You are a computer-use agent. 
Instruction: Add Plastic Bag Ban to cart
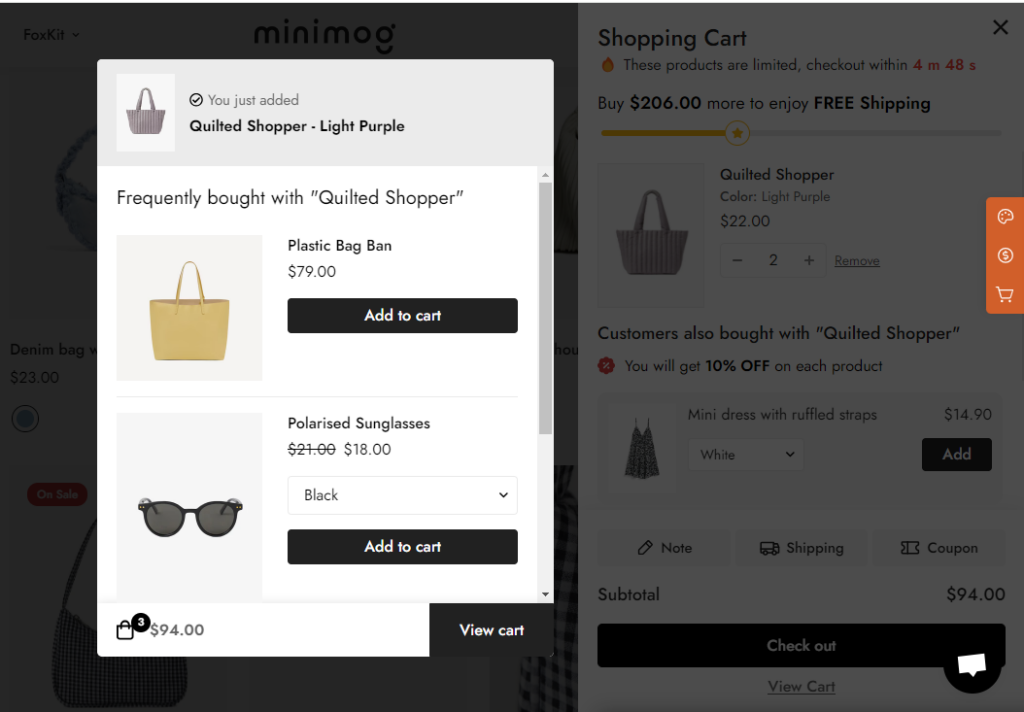point(402,316)
